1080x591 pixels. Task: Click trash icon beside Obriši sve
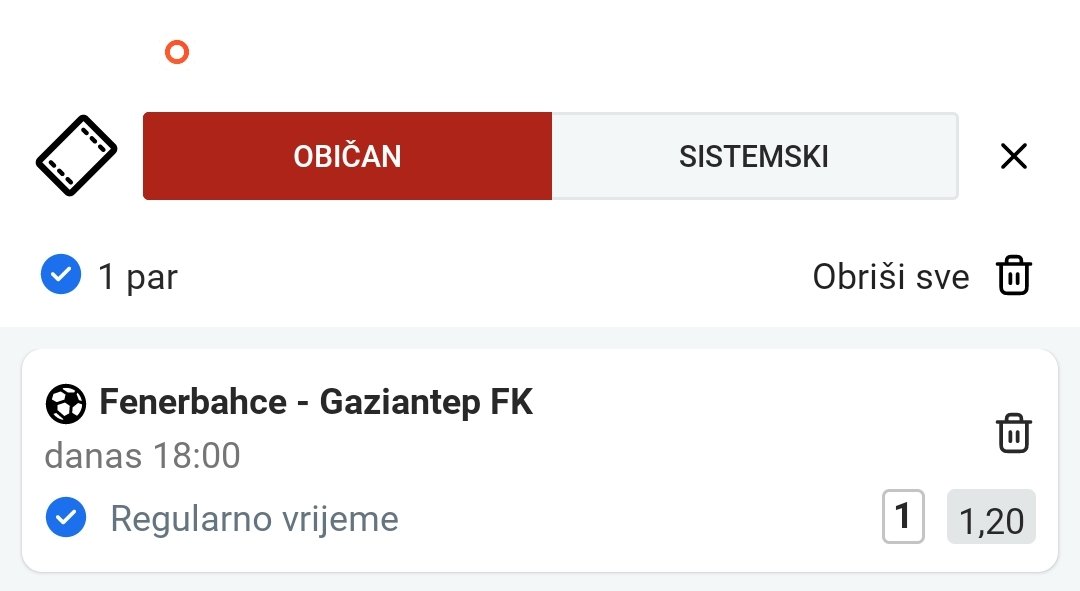point(1014,275)
